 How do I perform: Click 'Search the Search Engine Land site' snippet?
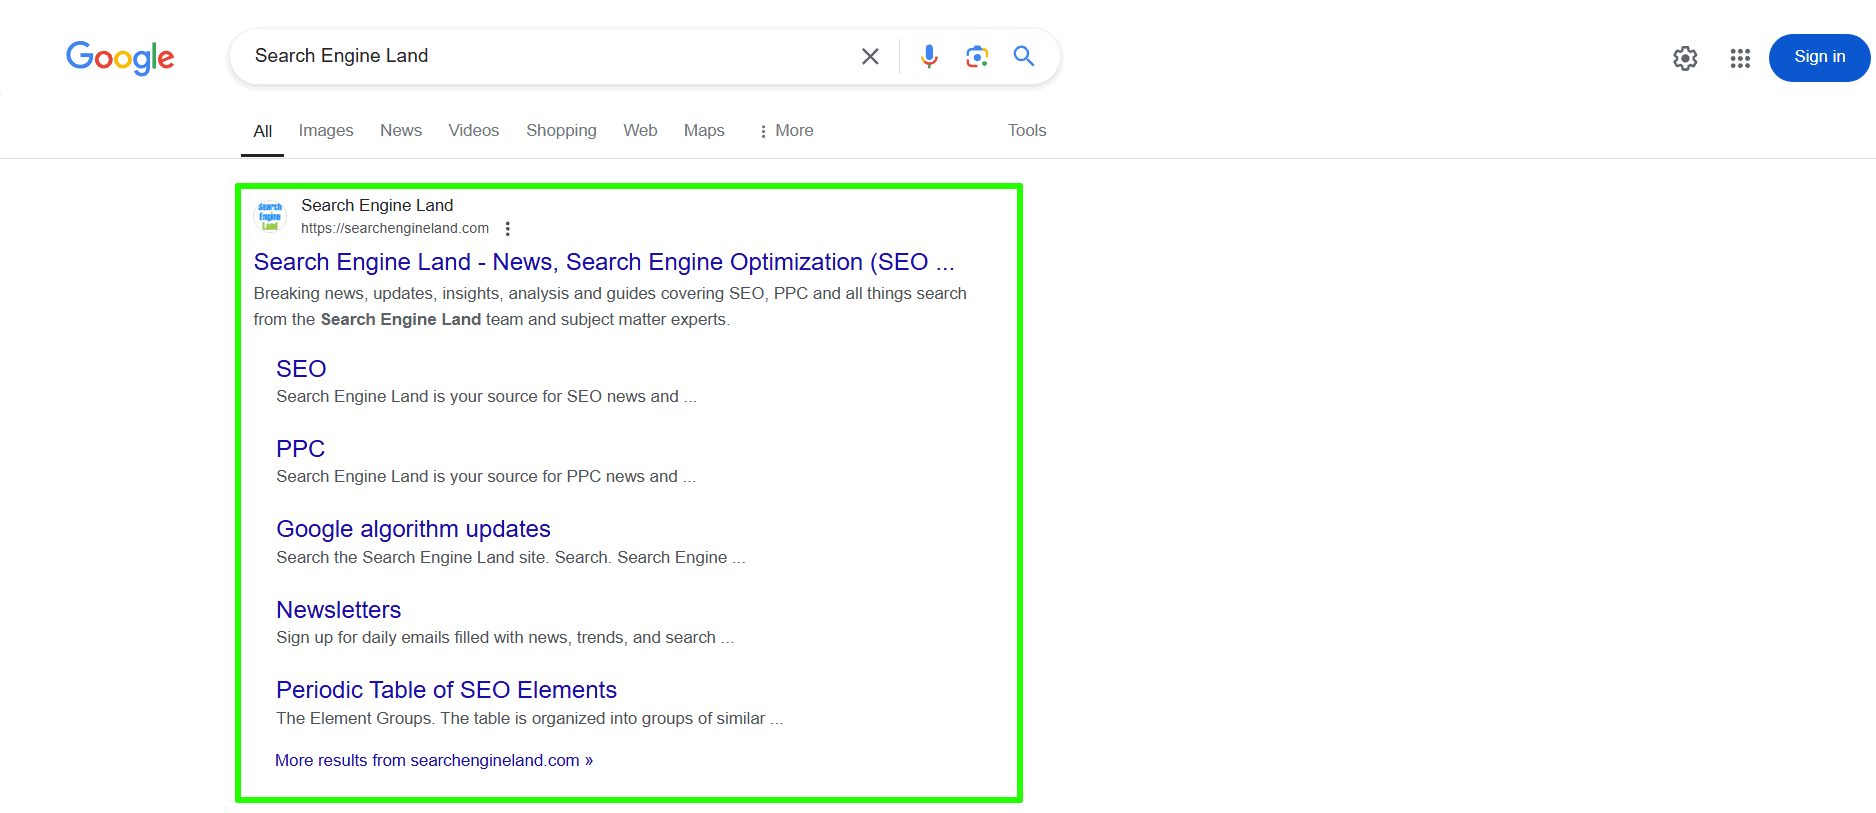click(x=511, y=558)
